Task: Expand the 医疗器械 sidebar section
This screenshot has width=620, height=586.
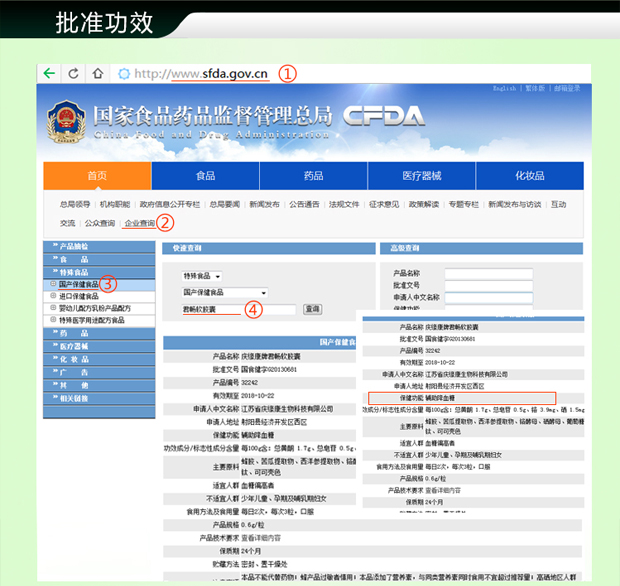Action: pyautogui.click(x=99, y=346)
